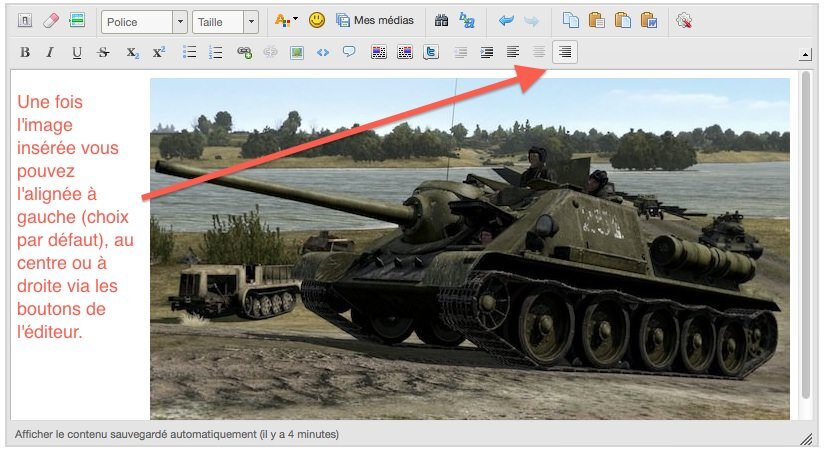Click the code snippet icon
826x453 pixels.
(323, 52)
